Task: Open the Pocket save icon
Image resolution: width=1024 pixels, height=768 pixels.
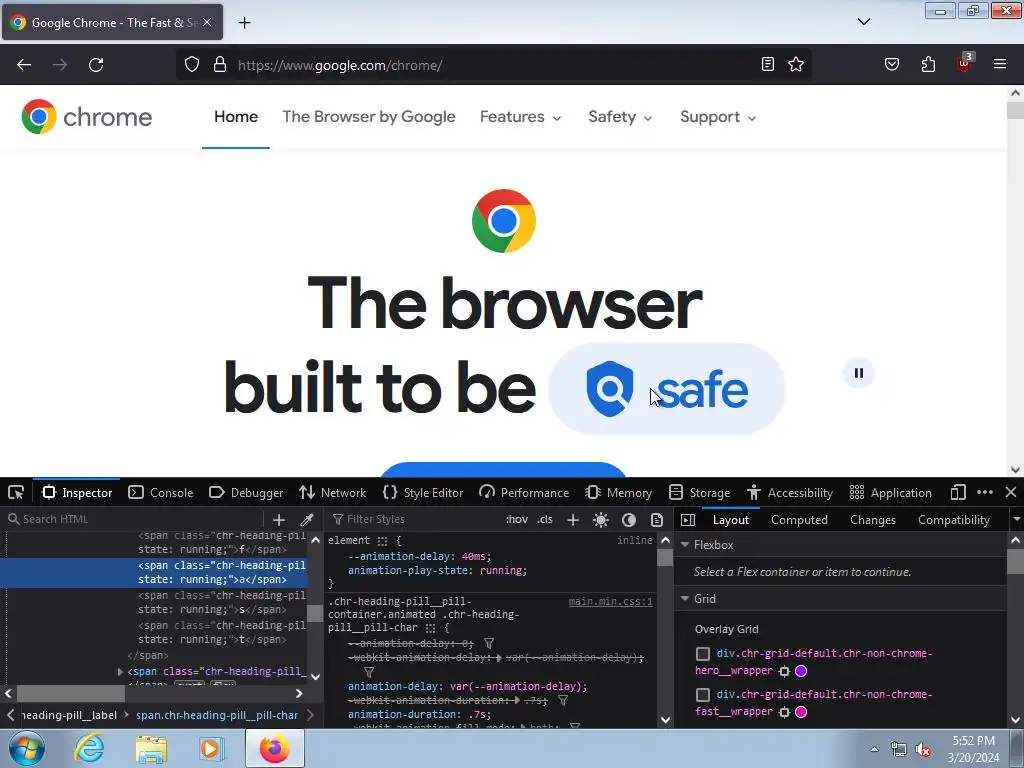Action: (891, 64)
